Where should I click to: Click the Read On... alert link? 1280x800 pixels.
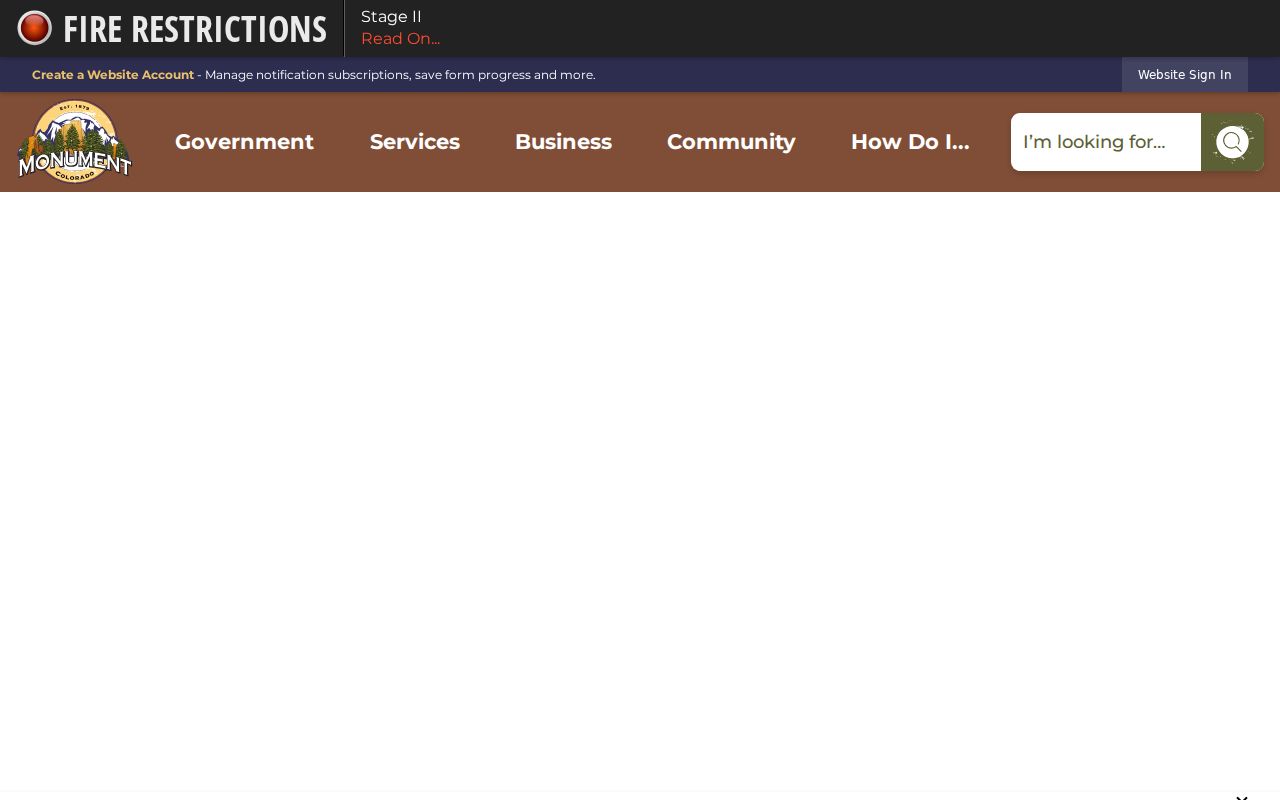pyautogui.click(x=400, y=39)
